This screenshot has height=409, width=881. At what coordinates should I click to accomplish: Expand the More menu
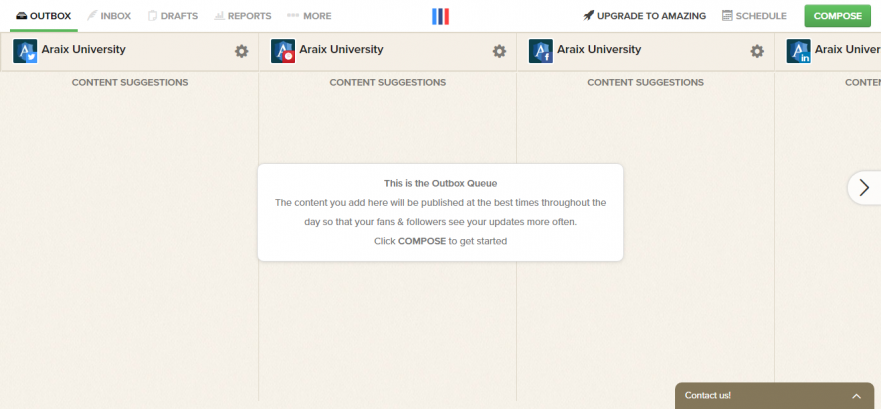pos(309,16)
